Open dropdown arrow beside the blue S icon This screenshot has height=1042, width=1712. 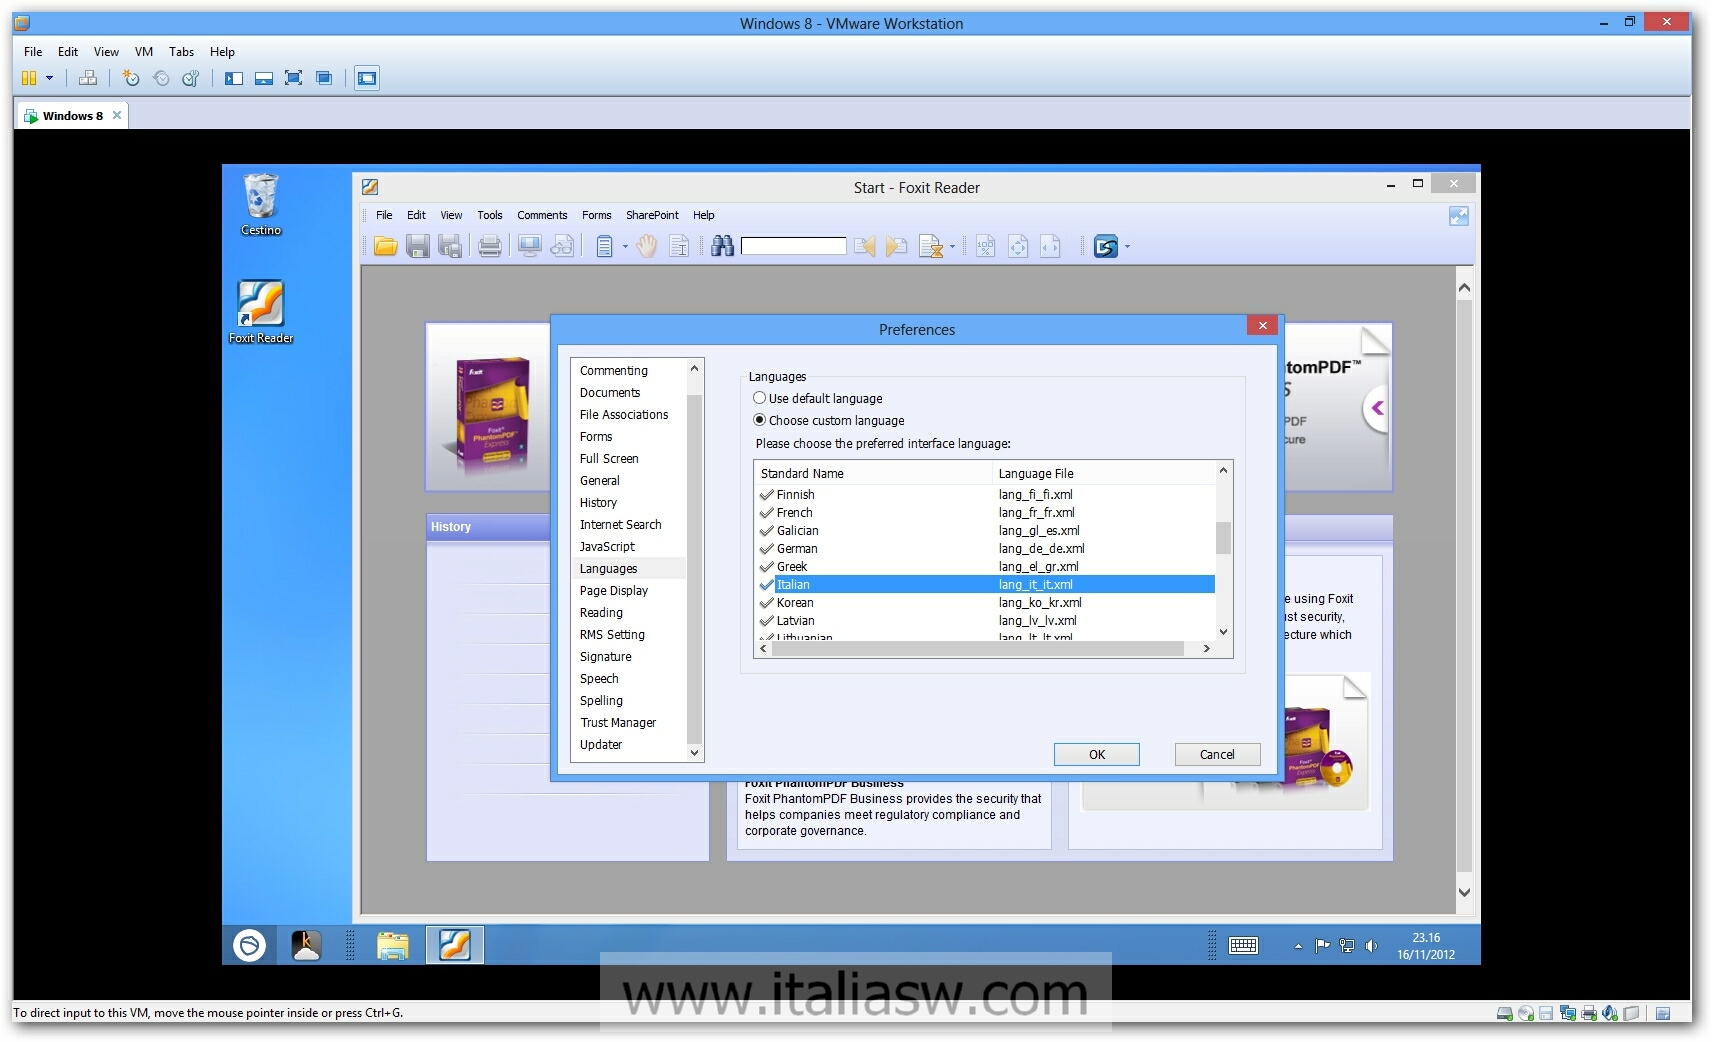(x=1128, y=247)
